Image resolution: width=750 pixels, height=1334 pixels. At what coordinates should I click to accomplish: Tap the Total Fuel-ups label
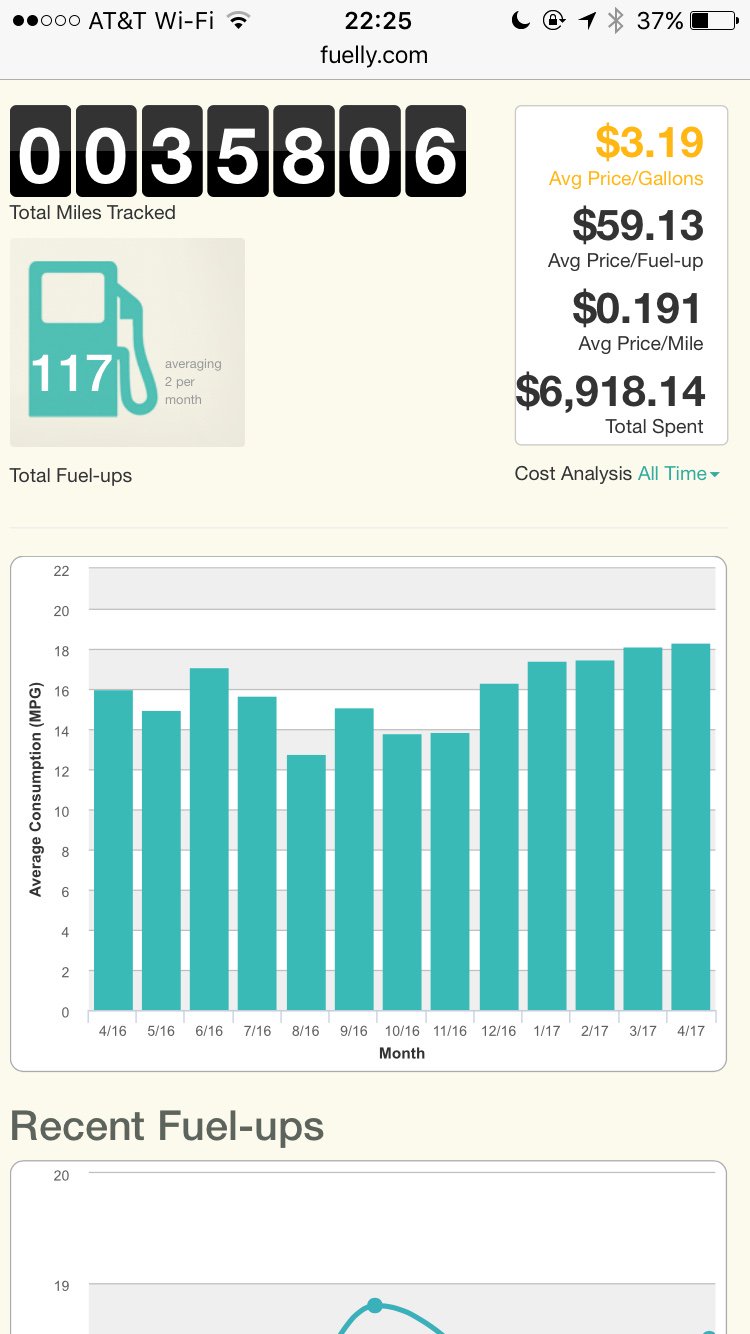point(71,476)
